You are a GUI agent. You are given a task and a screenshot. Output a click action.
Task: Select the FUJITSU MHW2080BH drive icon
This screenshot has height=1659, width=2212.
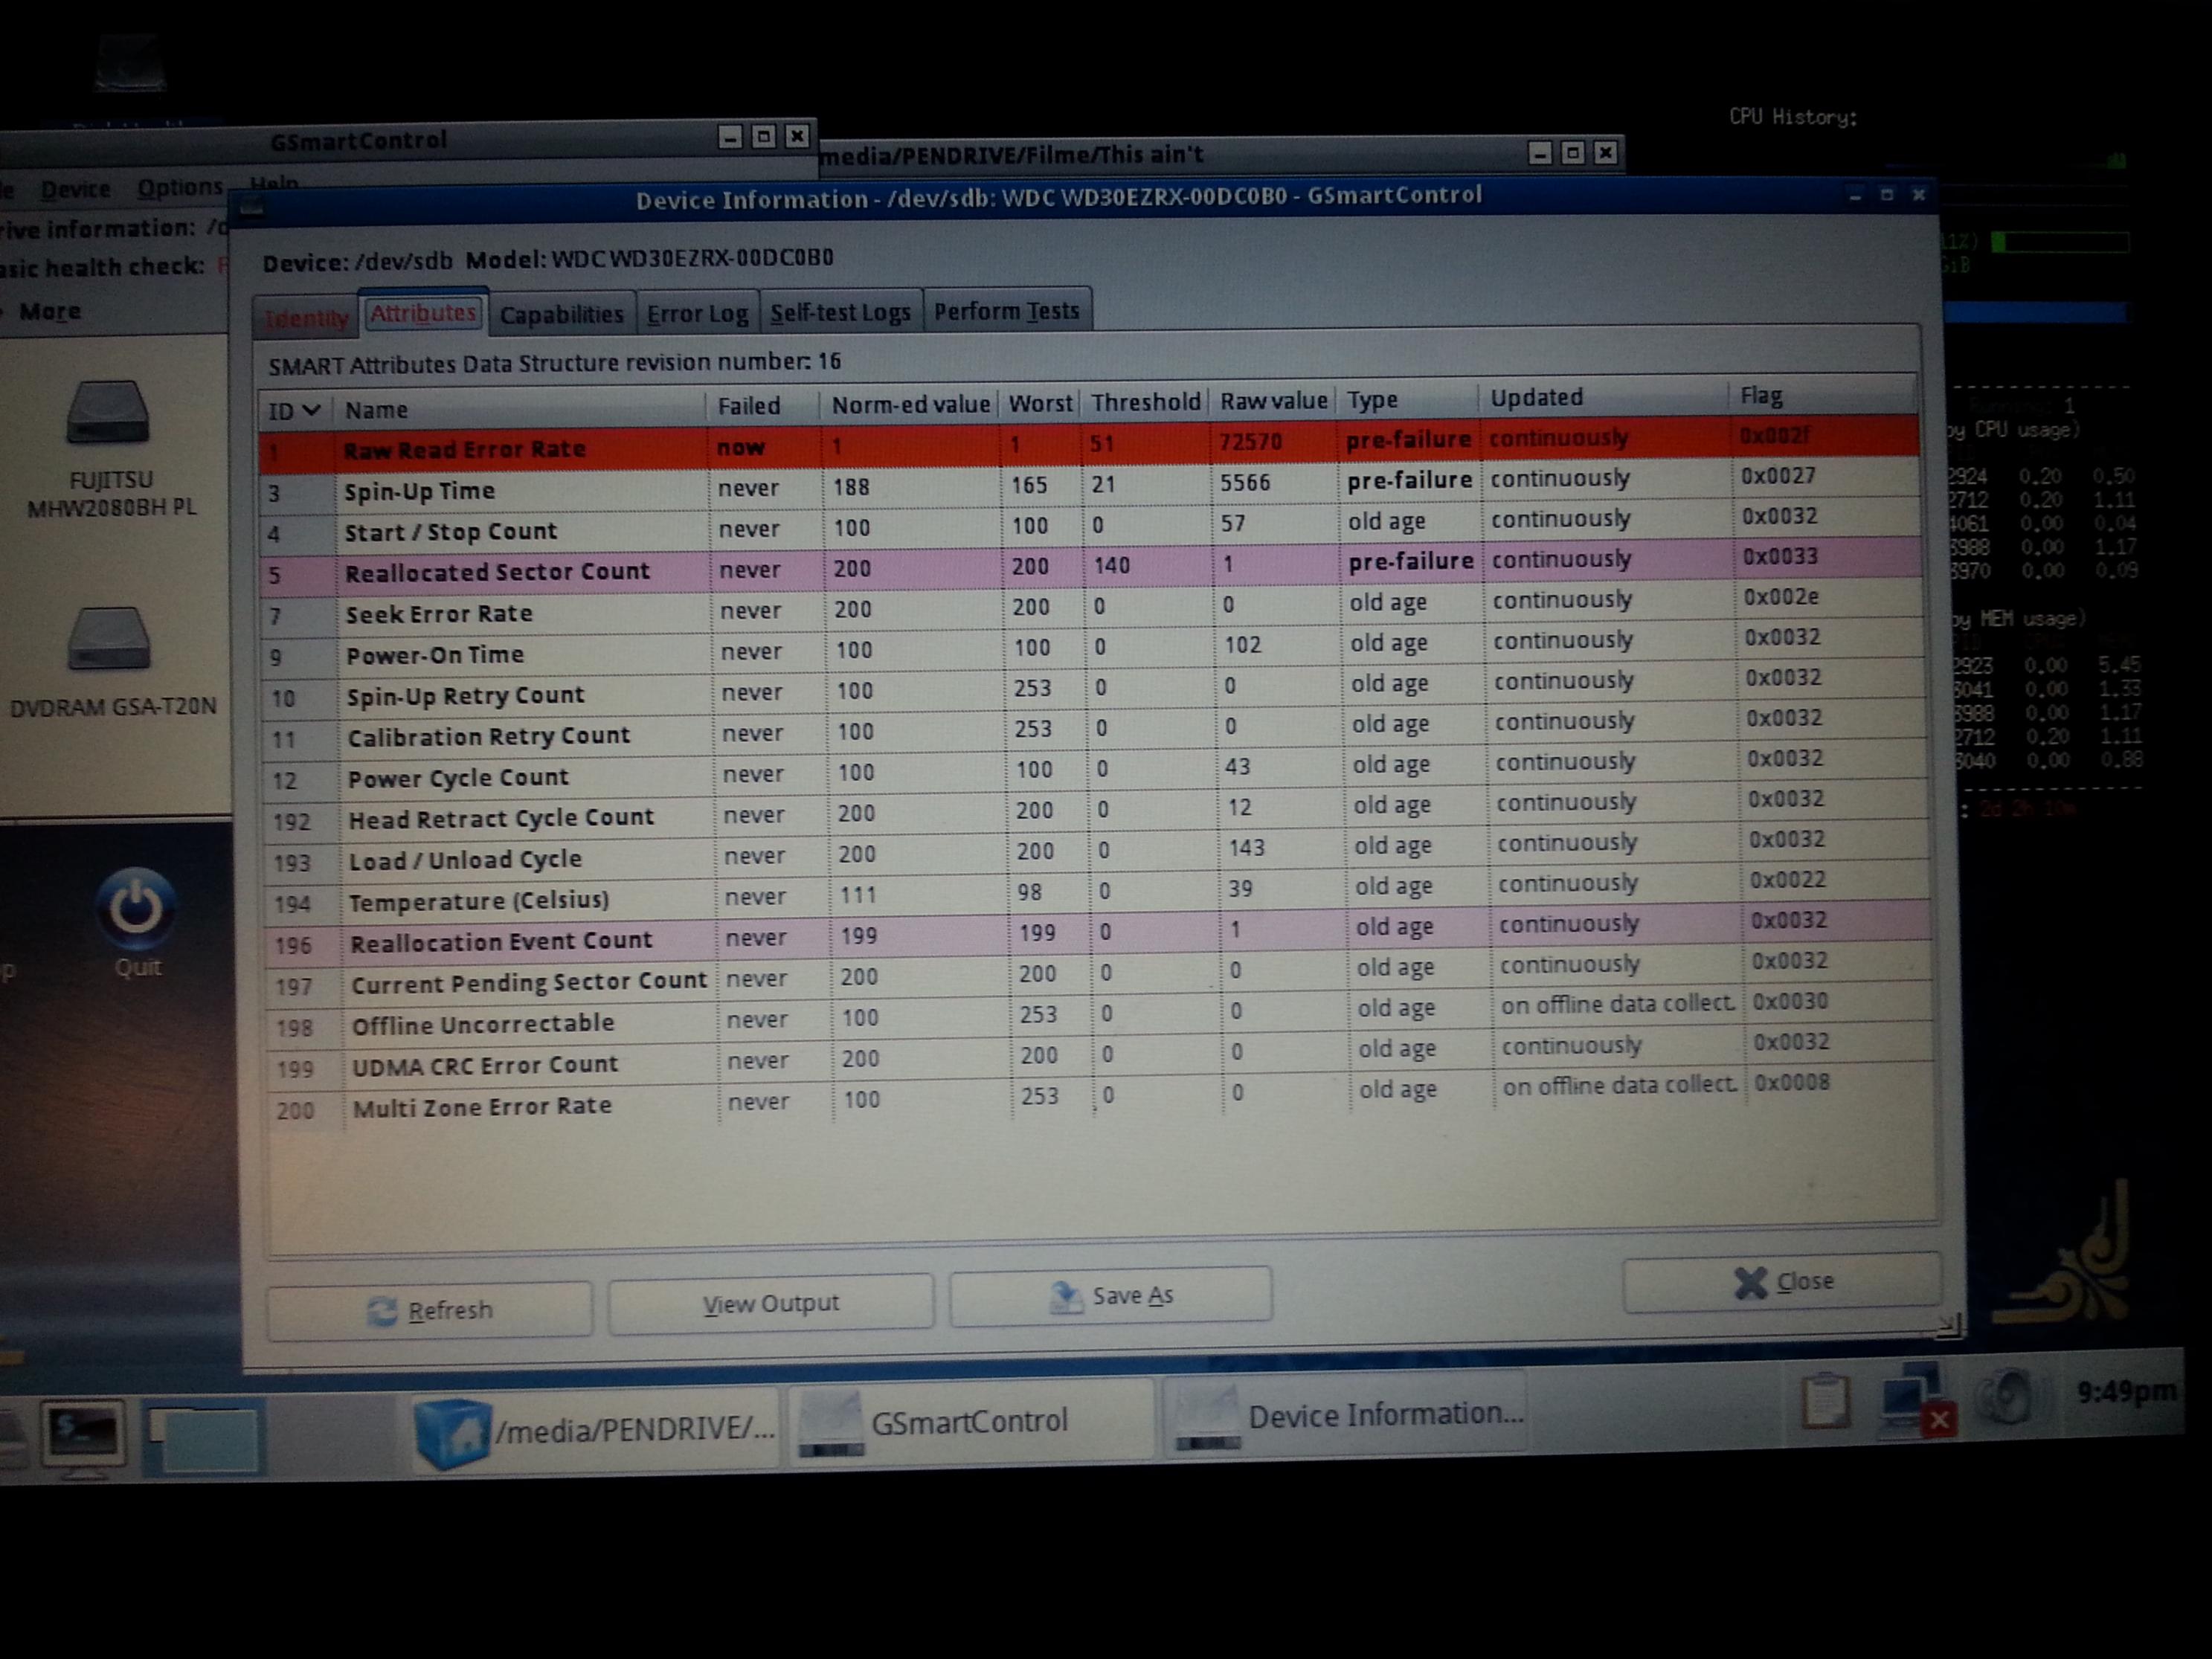[109, 413]
